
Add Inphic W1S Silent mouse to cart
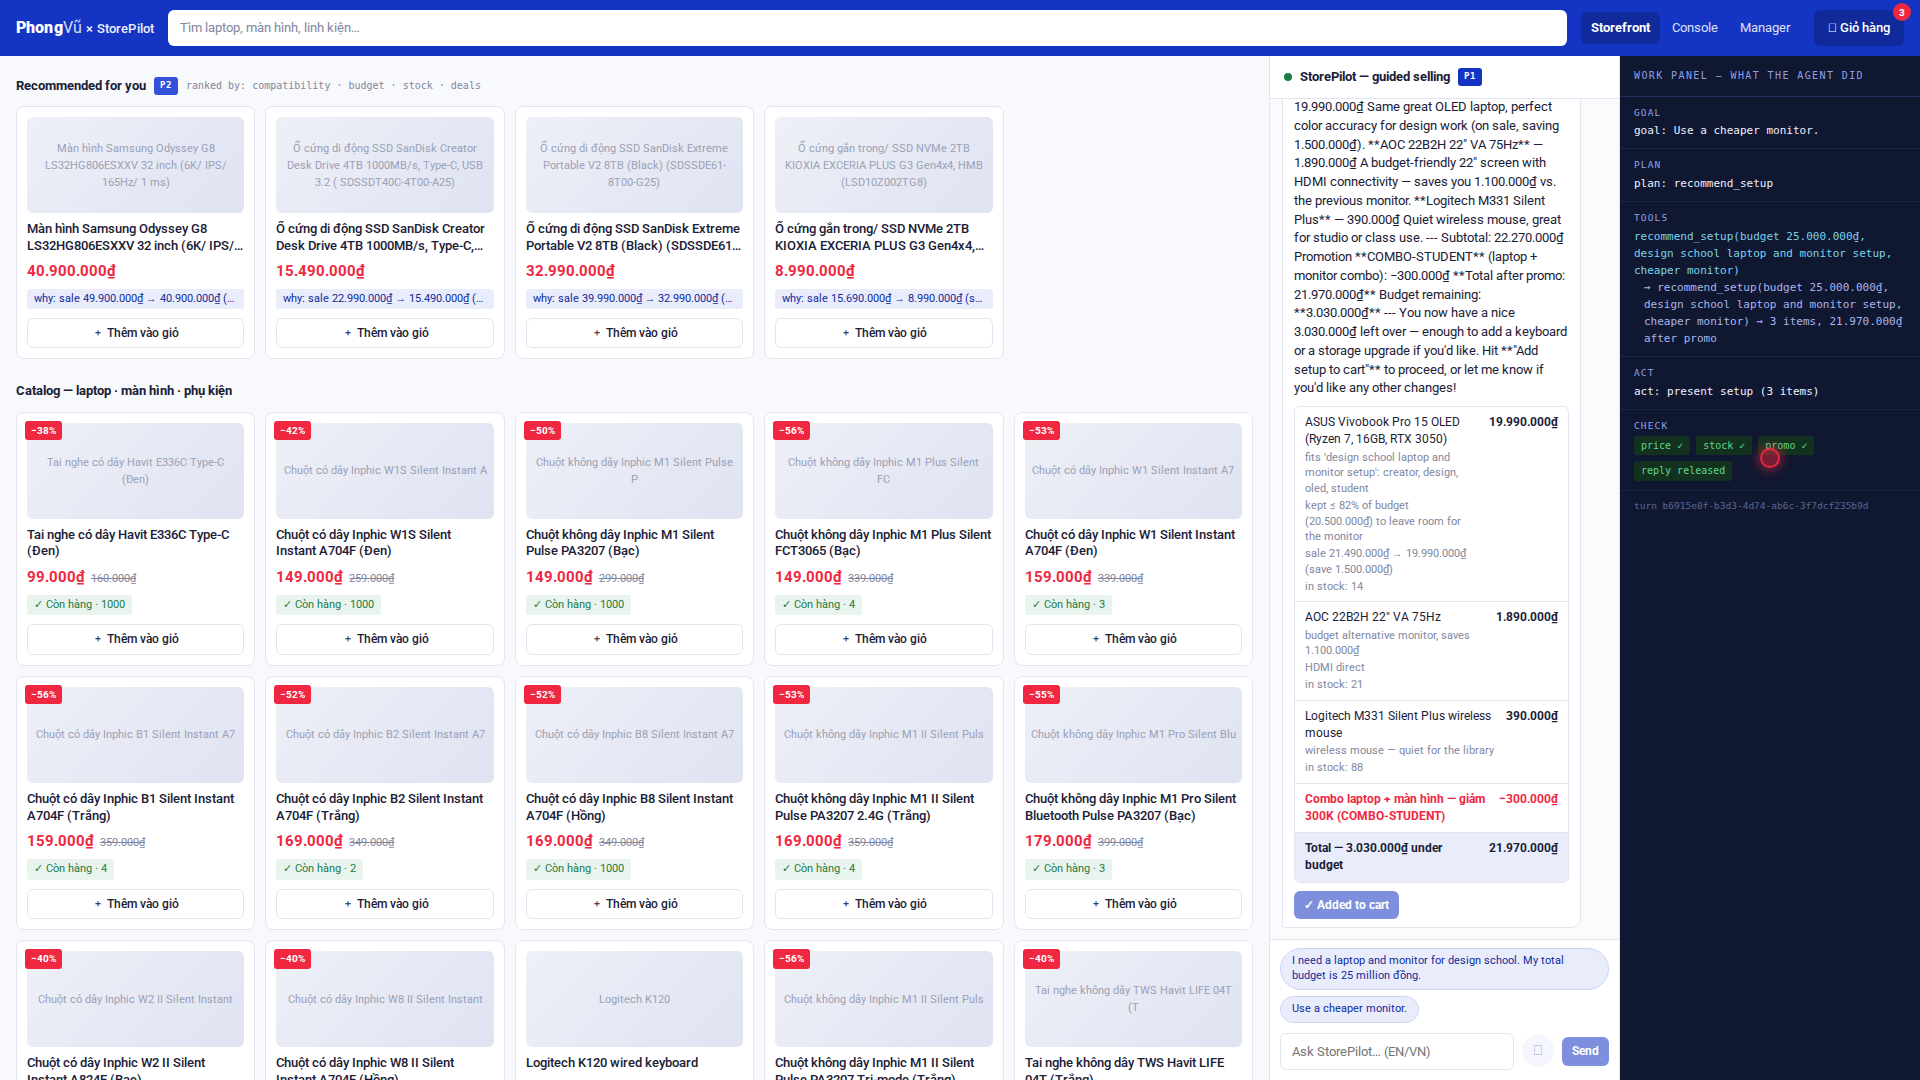tap(385, 639)
